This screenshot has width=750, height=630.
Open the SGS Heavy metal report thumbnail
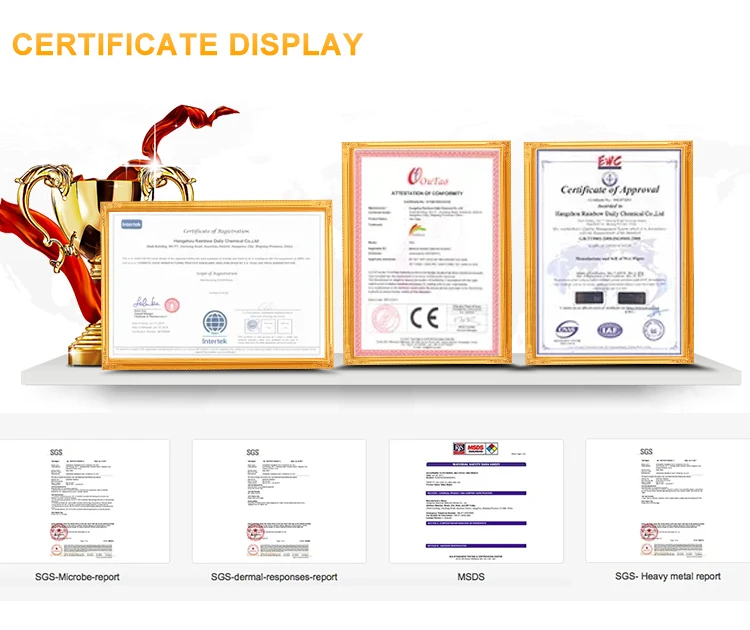(668, 501)
